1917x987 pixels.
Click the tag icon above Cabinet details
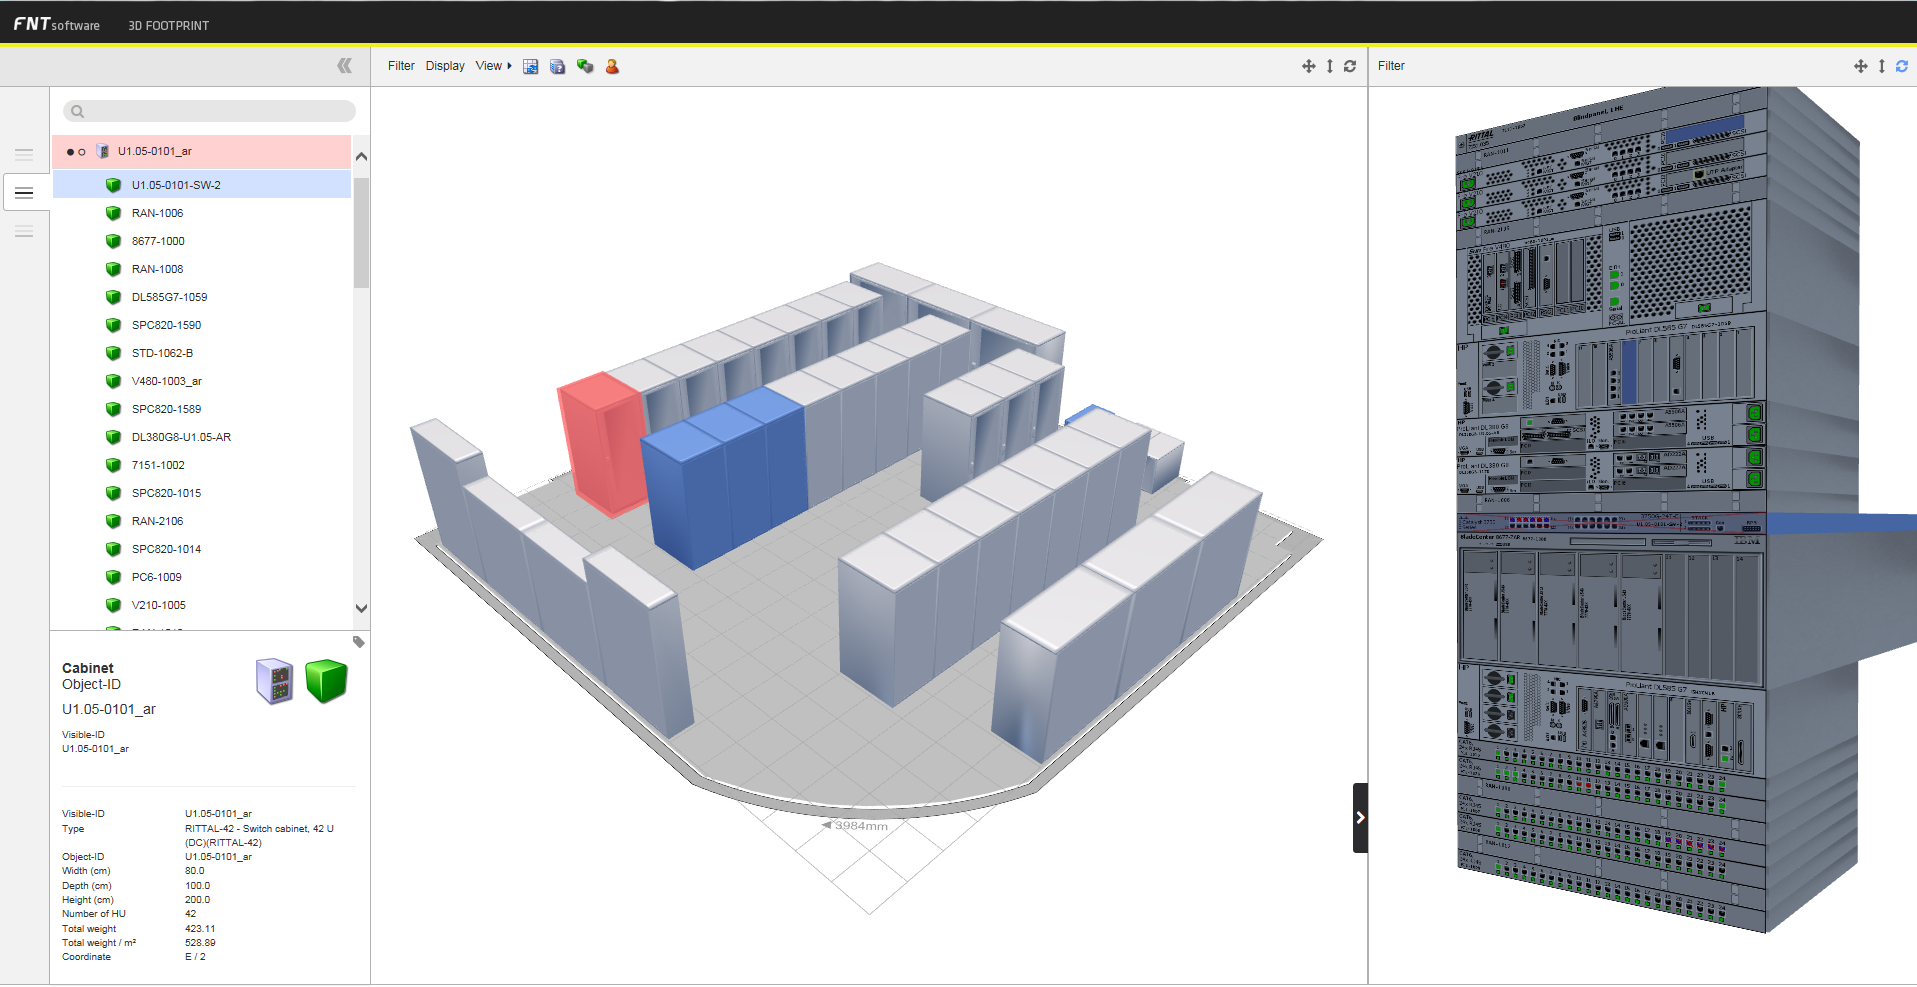pyautogui.click(x=358, y=642)
